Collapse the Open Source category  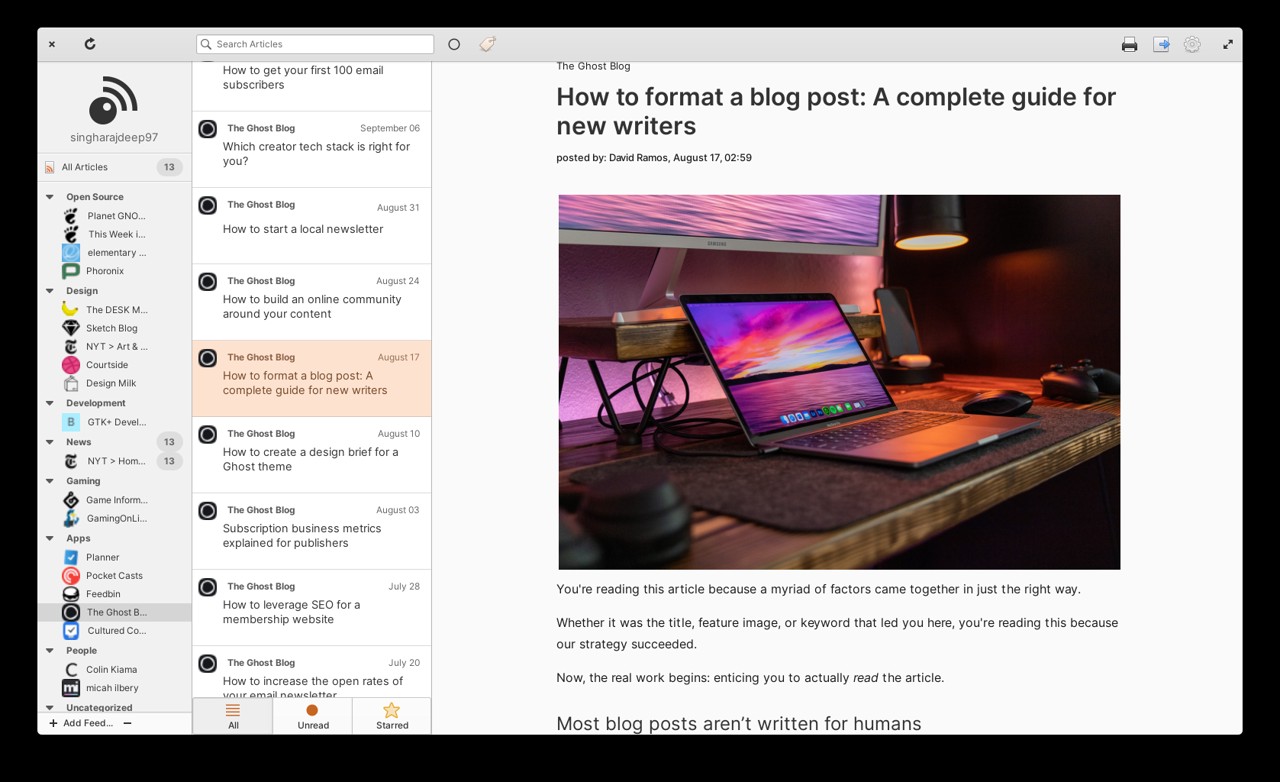[x=50, y=197]
